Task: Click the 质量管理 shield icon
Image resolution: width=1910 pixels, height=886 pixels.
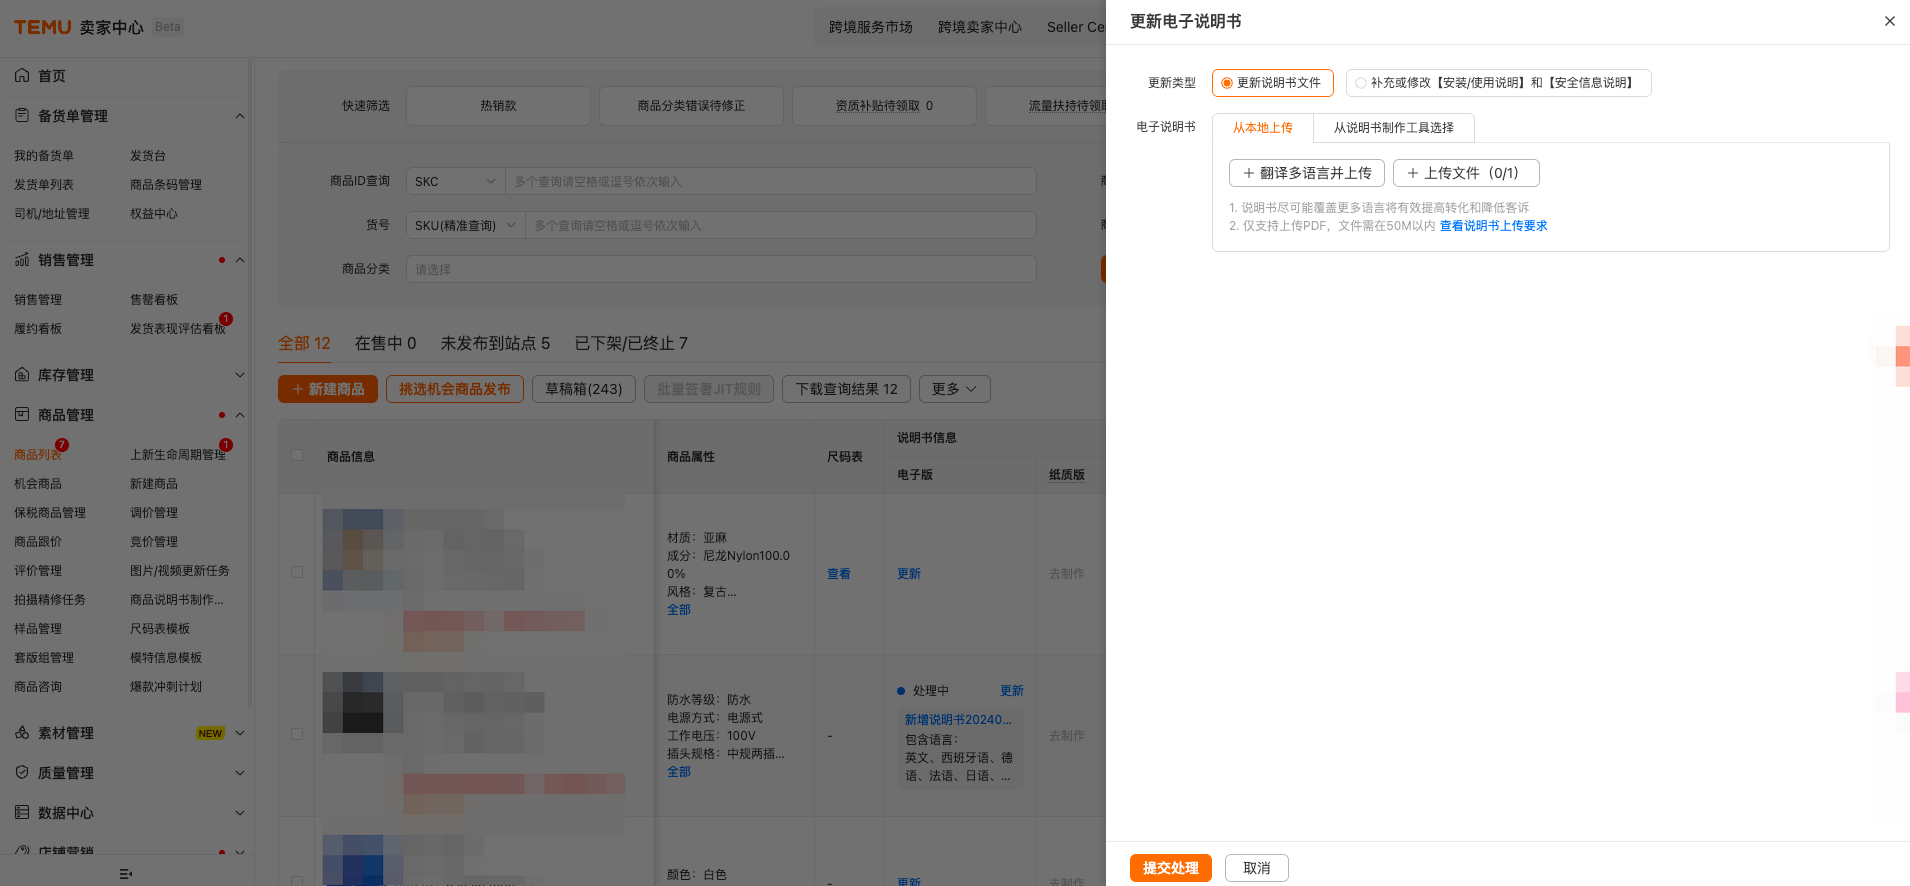Action: pos(22,773)
